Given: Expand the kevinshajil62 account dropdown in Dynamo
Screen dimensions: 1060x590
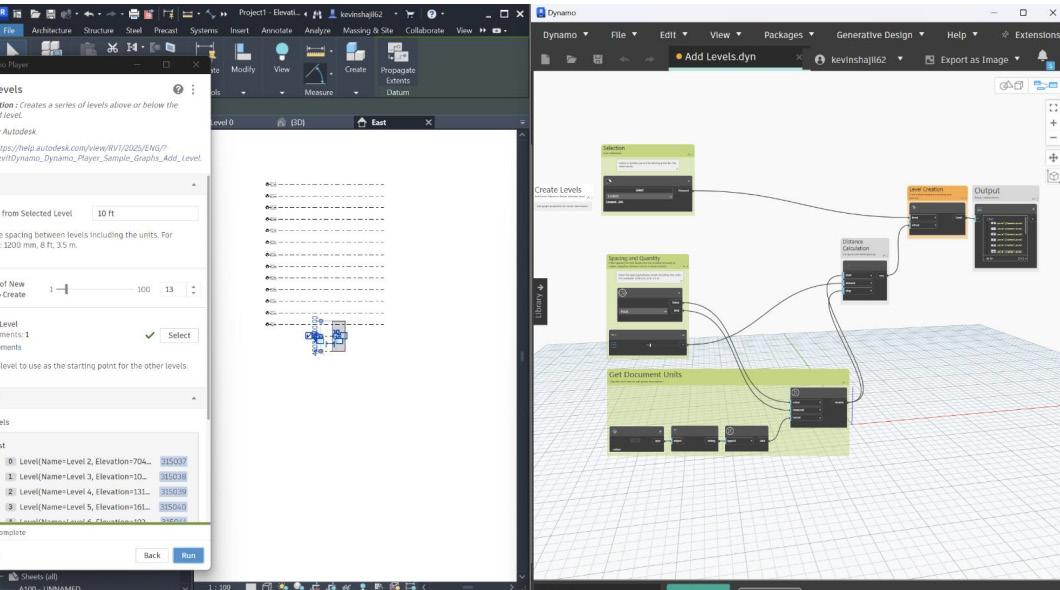Looking at the screenshot, I should 900,59.
